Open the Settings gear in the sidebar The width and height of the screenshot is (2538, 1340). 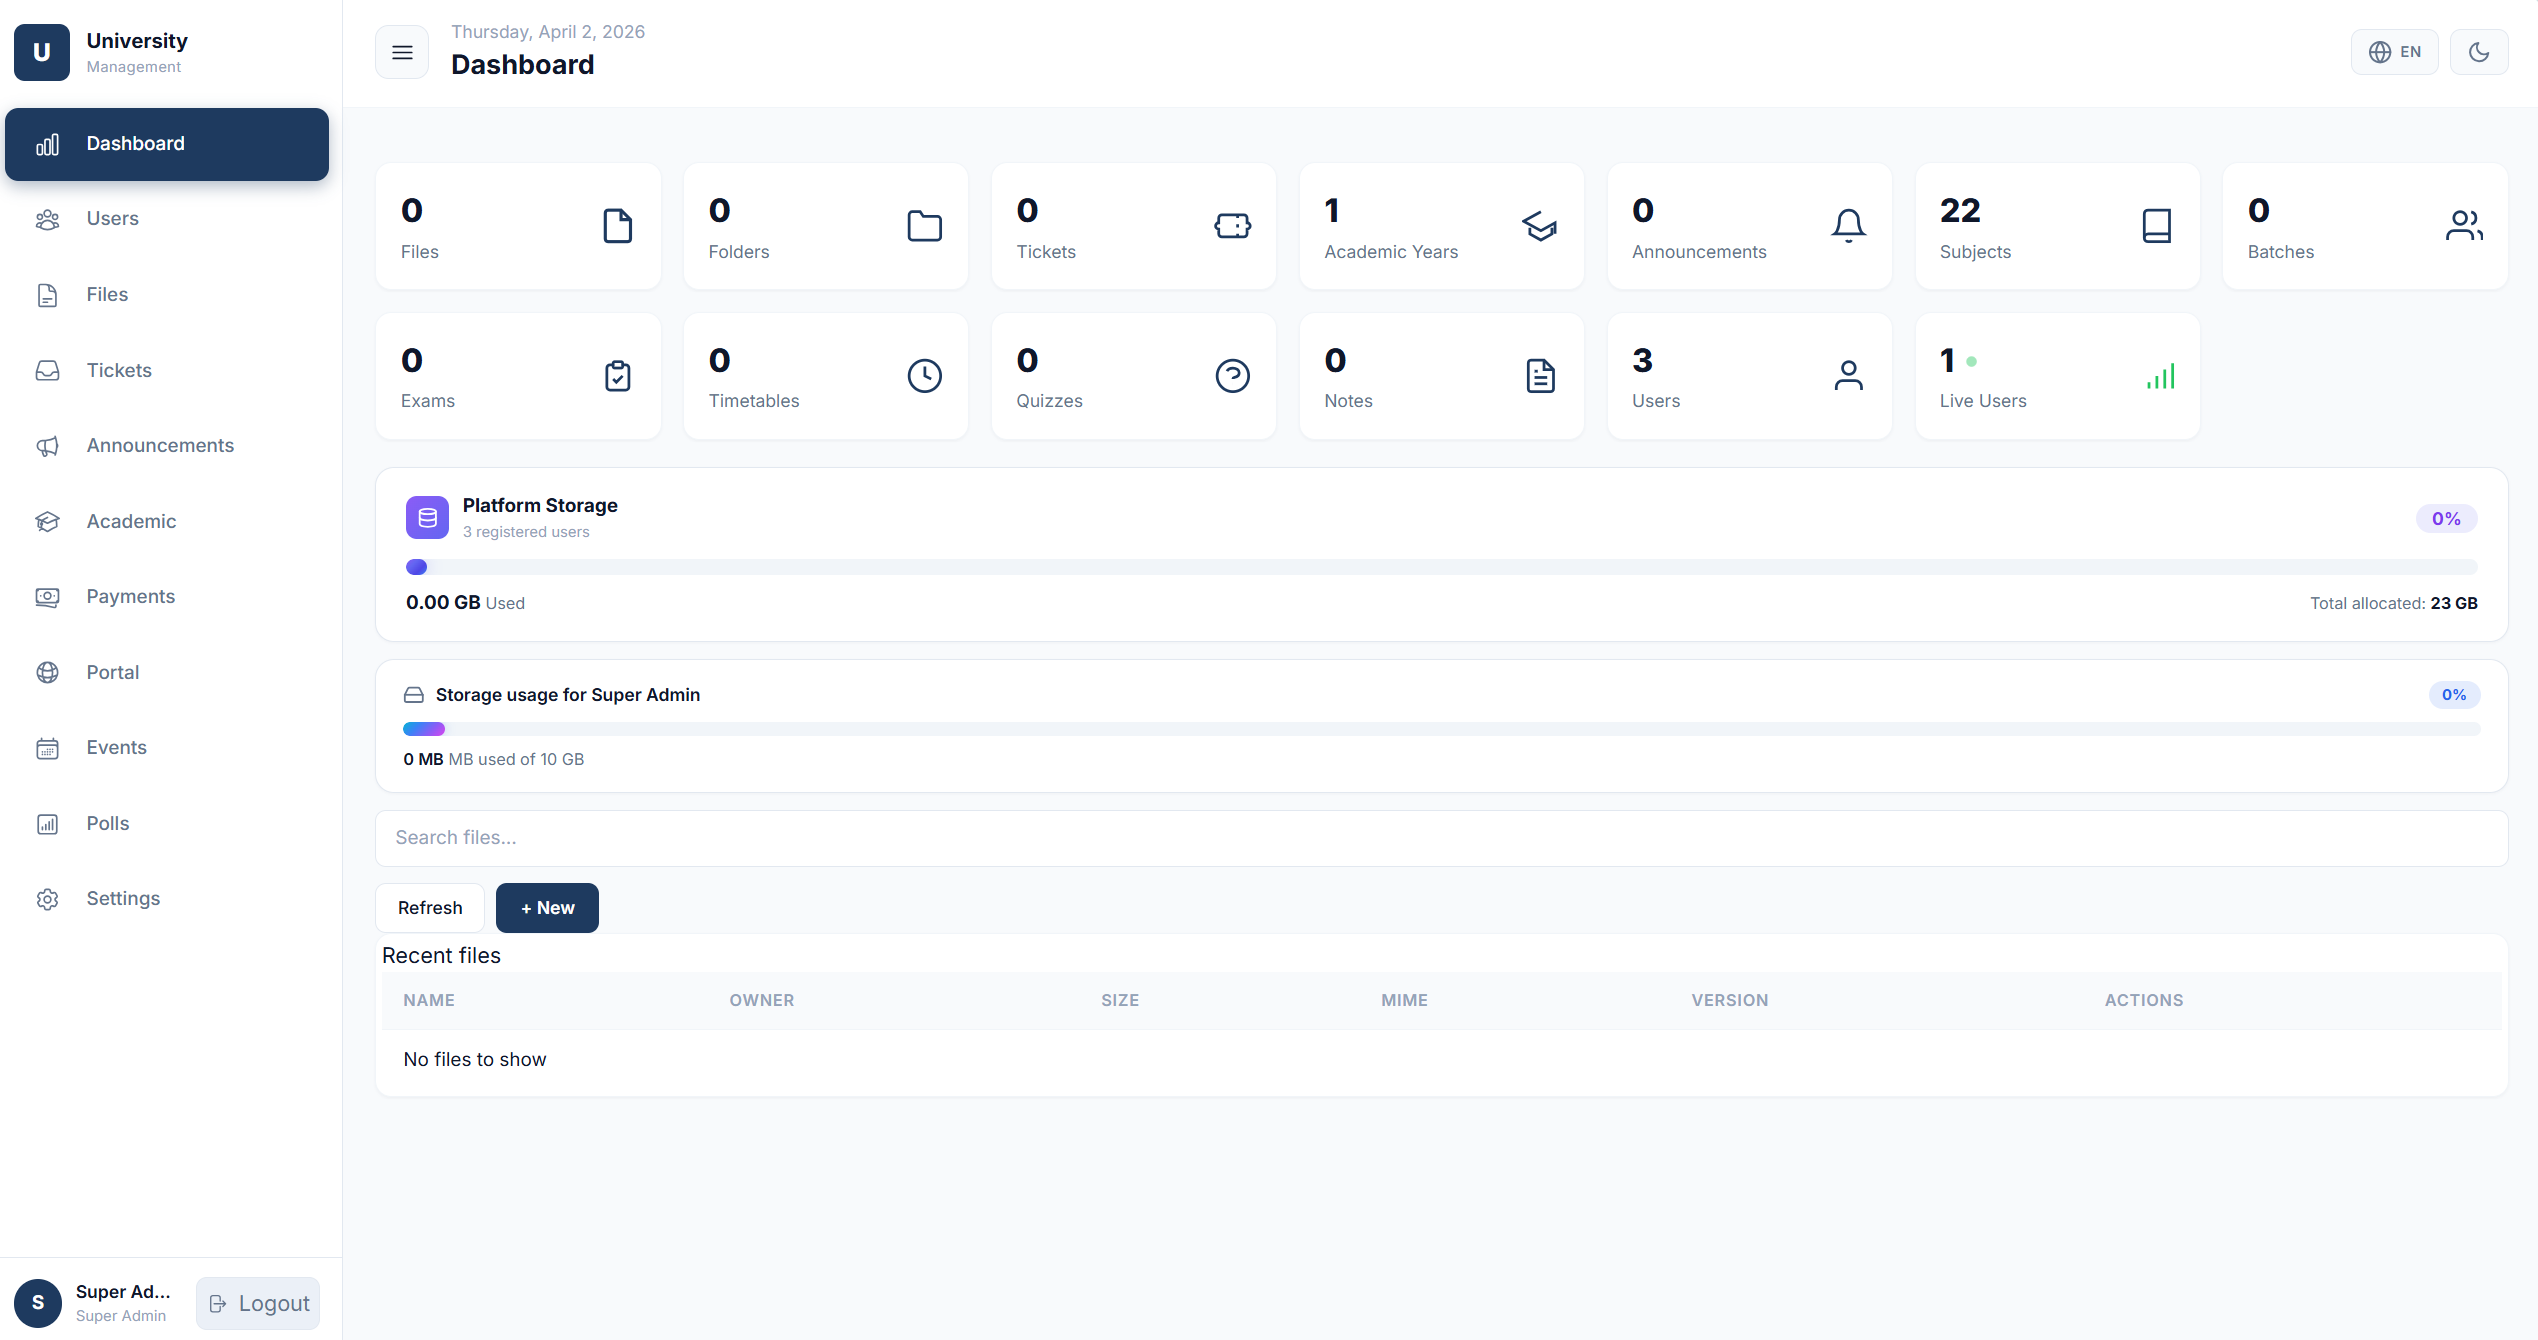tap(48, 898)
